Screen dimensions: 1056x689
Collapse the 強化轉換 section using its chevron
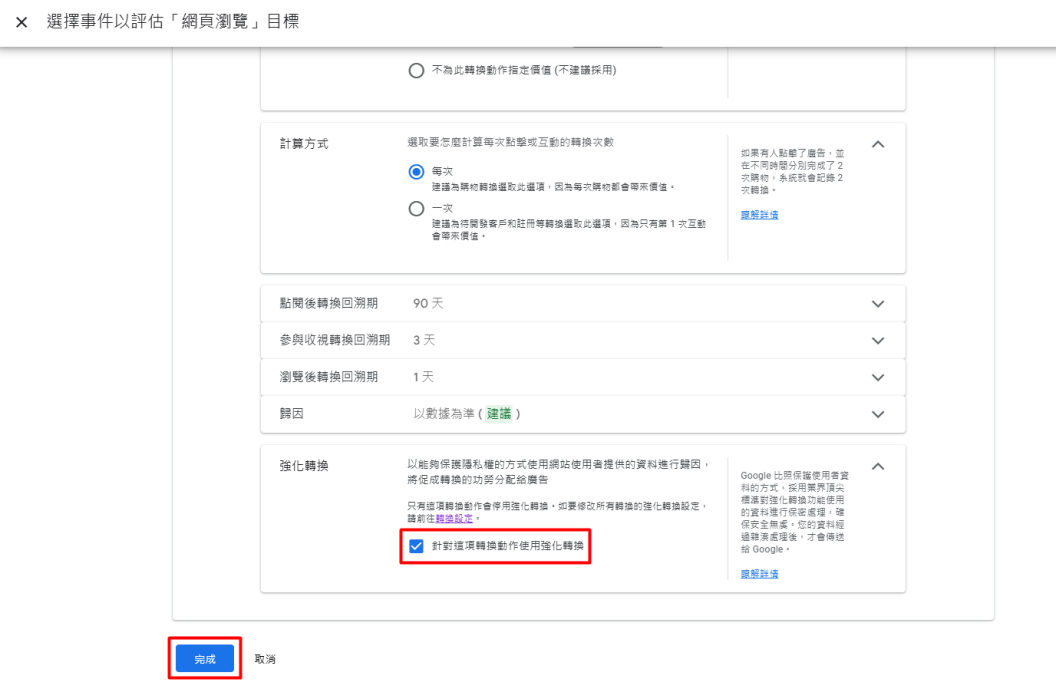[x=878, y=467]
